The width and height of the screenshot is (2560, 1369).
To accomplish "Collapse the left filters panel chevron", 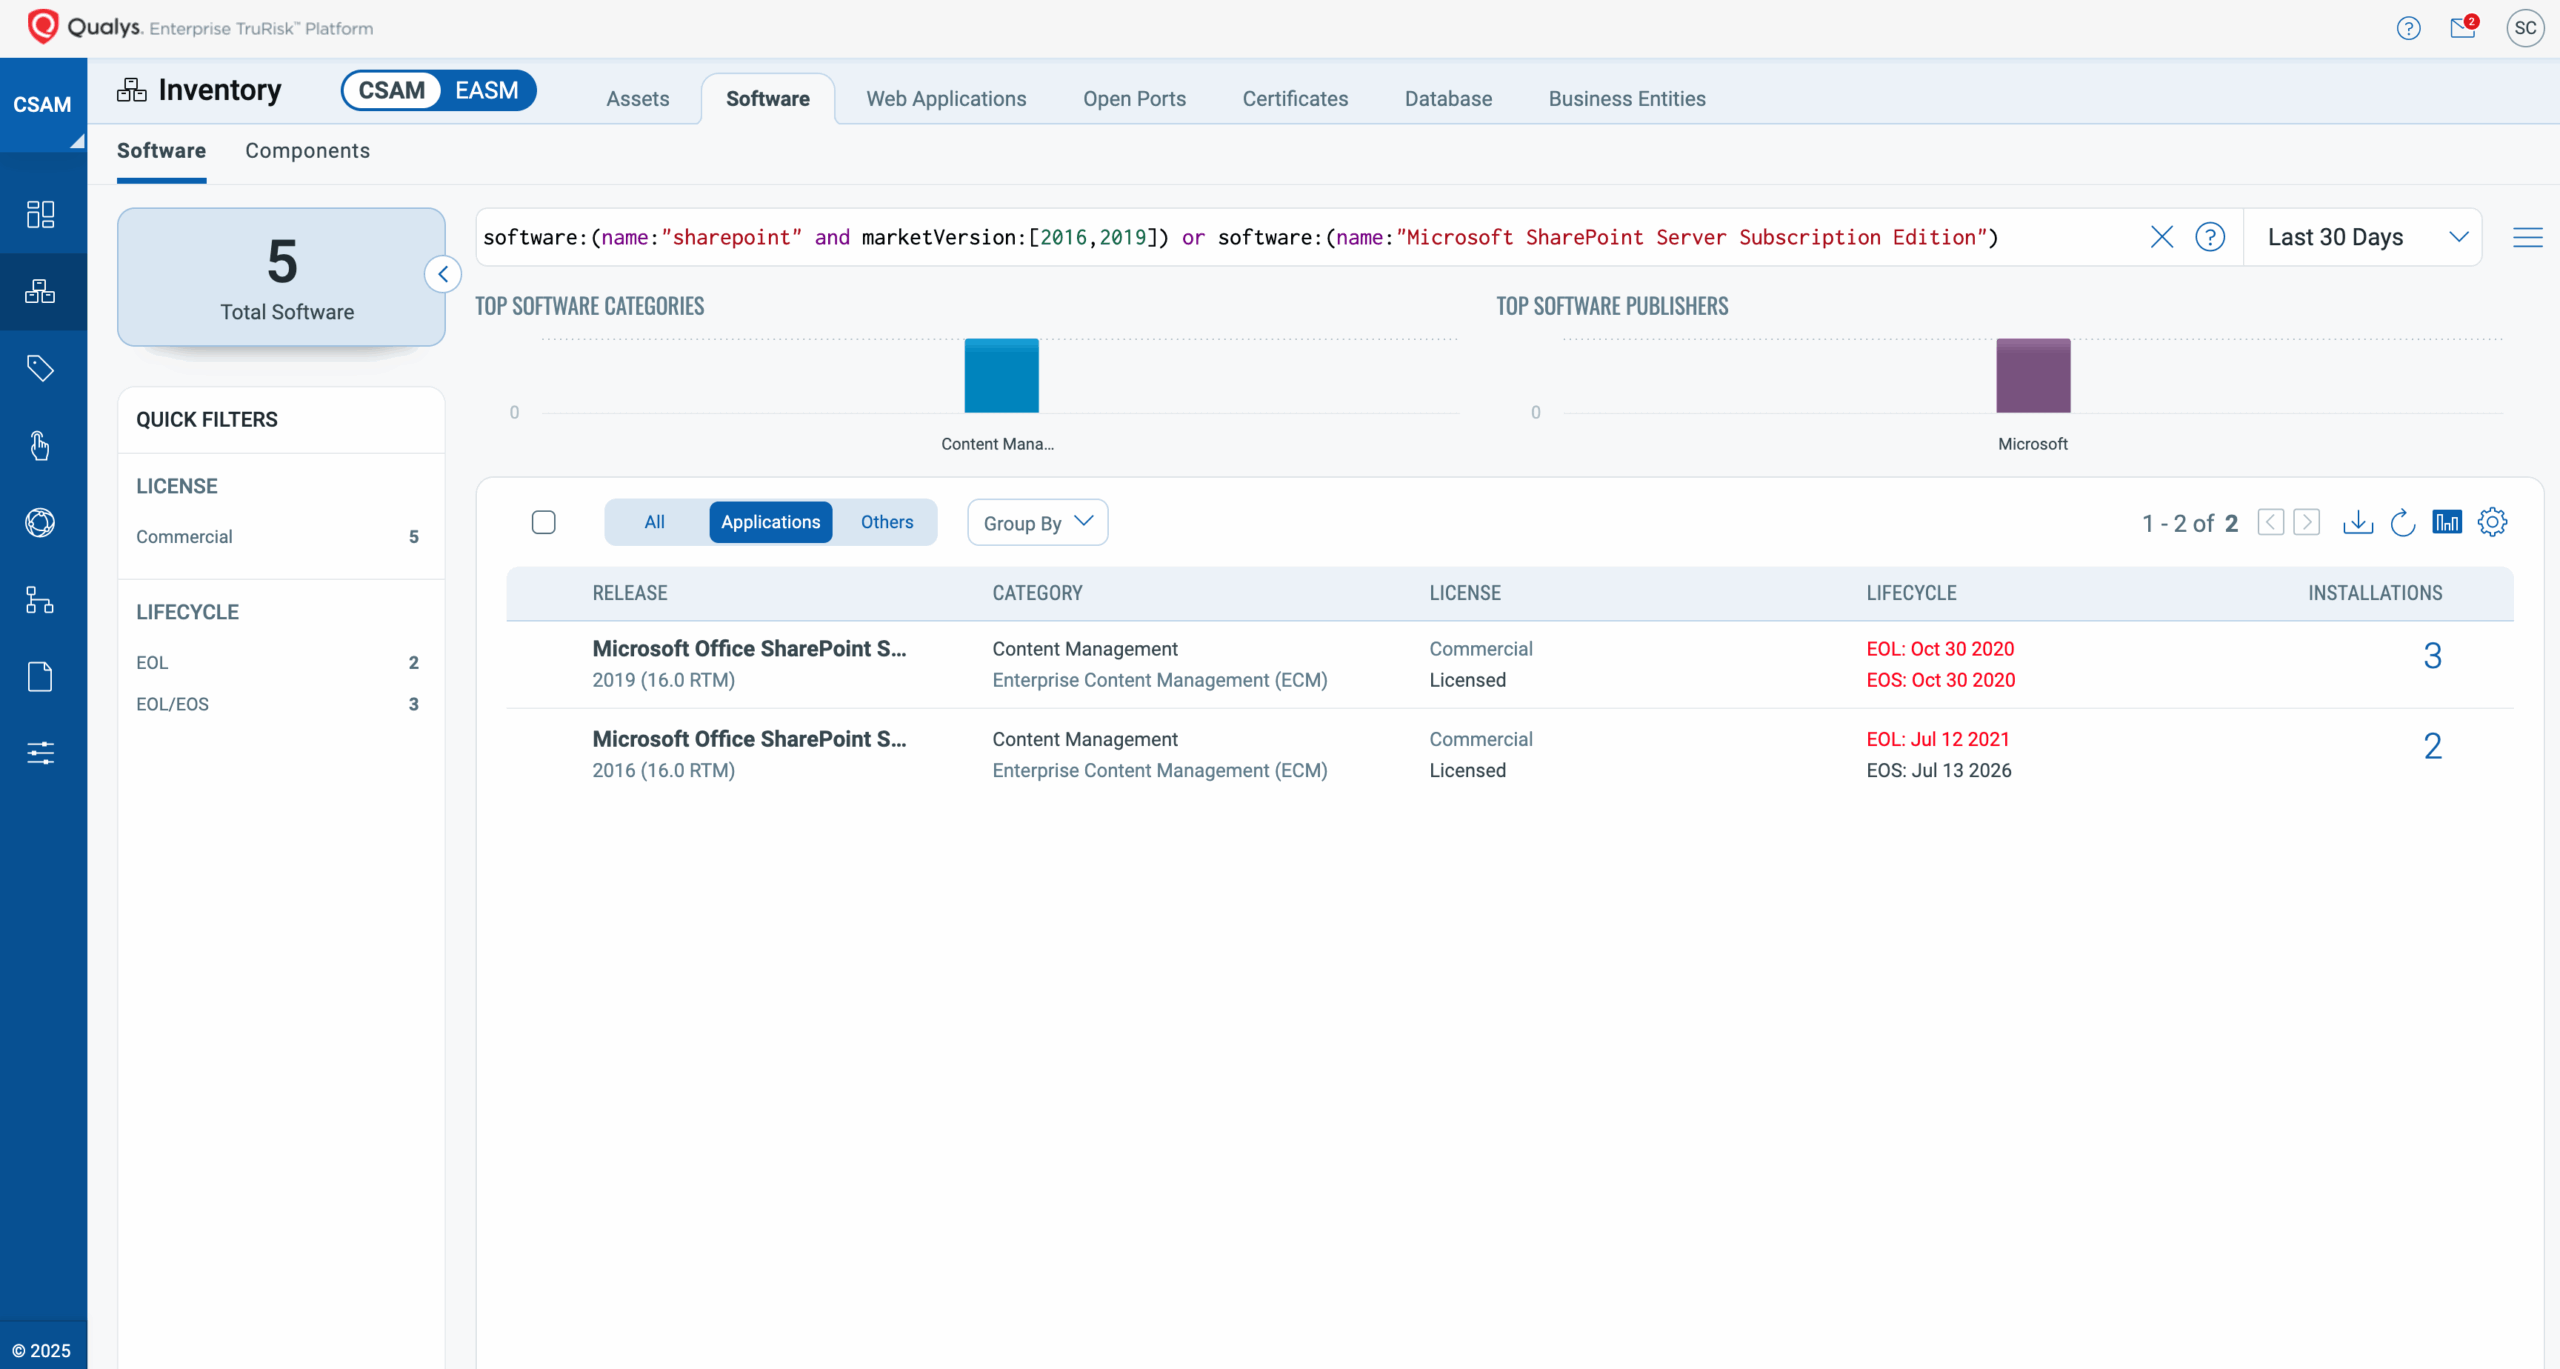I will coord(442,274).
